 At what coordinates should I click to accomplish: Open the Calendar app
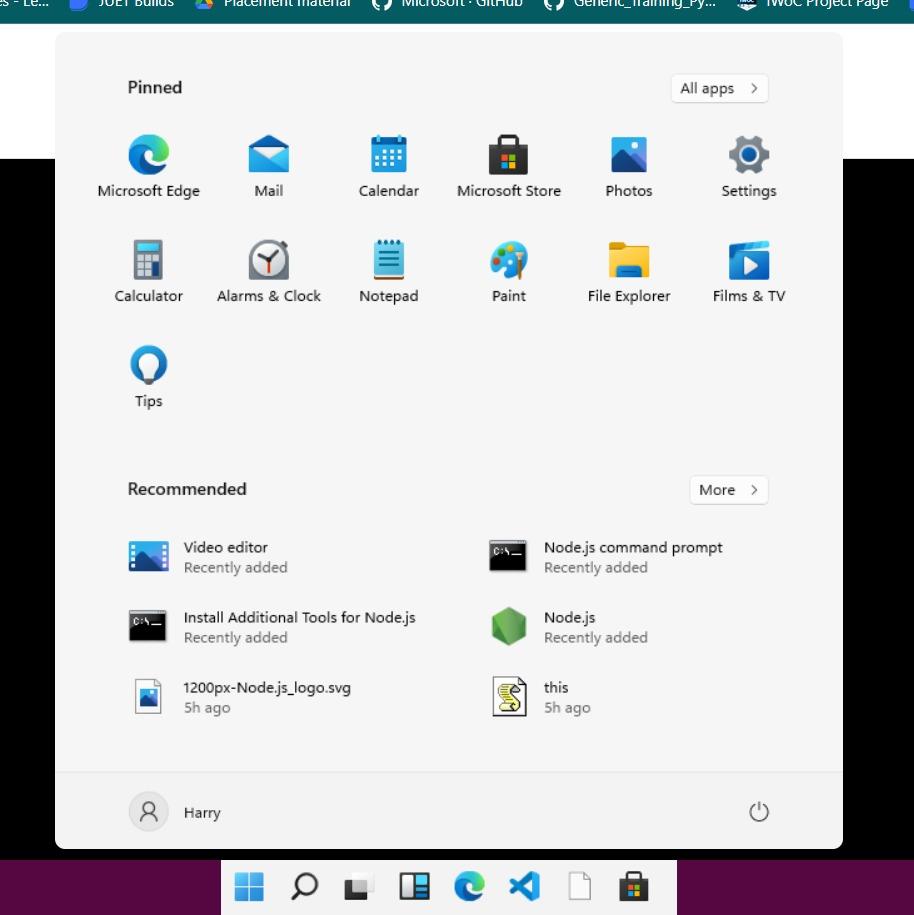(388, 165)
